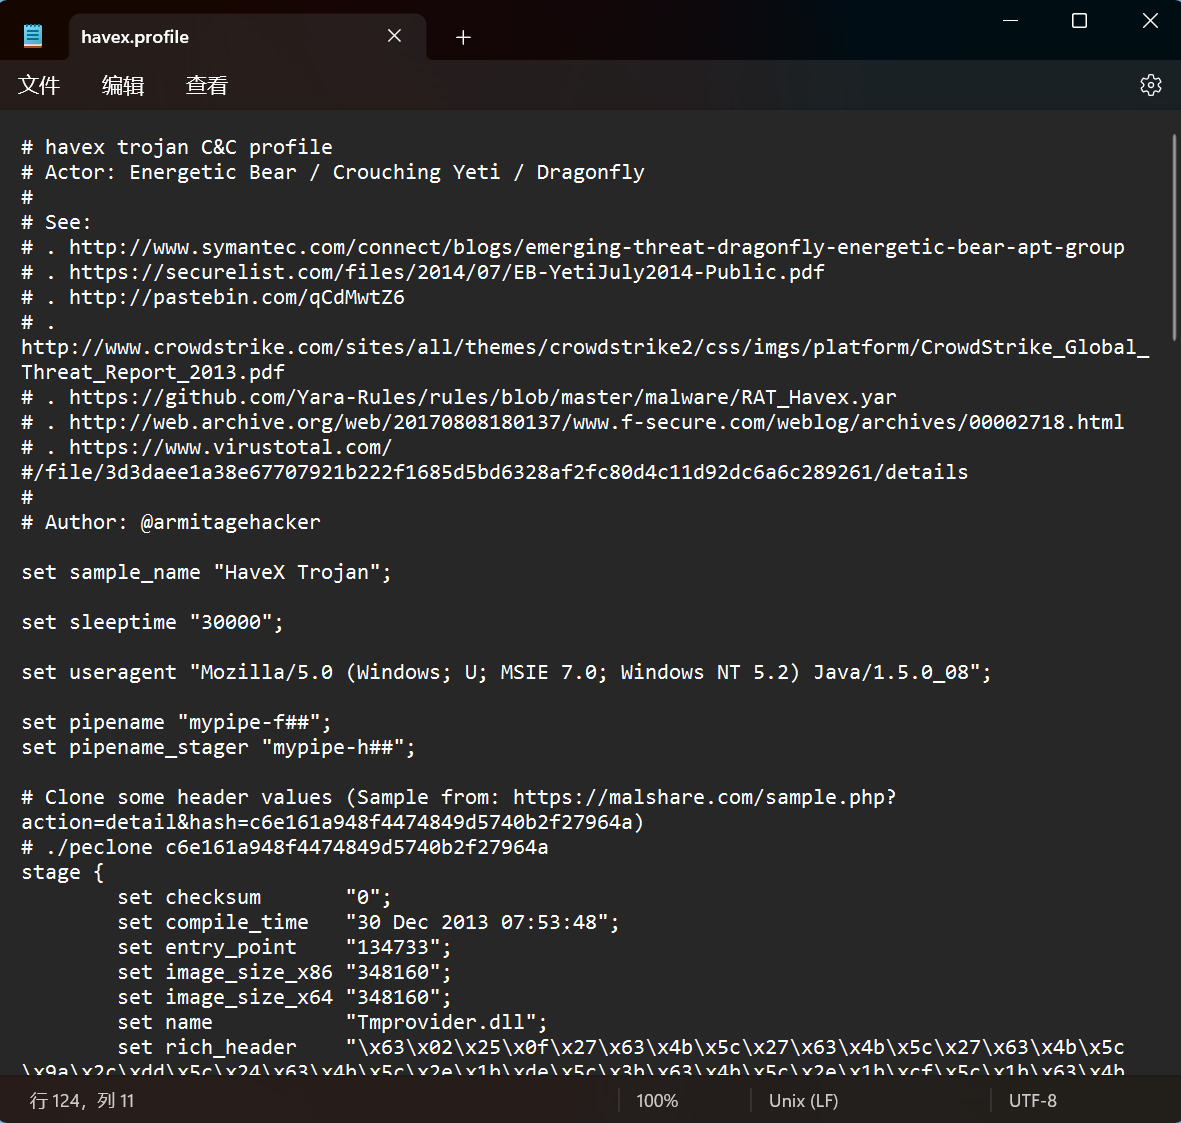Open the settings gear icon
This screenshot has width=1181, height=1123.
1150,85
